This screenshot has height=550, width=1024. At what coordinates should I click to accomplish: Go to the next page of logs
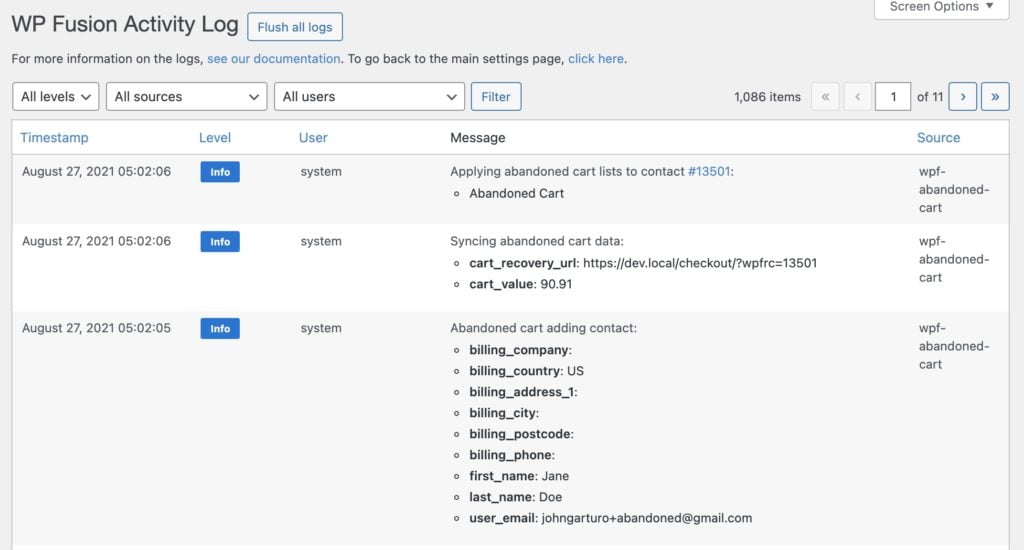click(x=963, y=97)
